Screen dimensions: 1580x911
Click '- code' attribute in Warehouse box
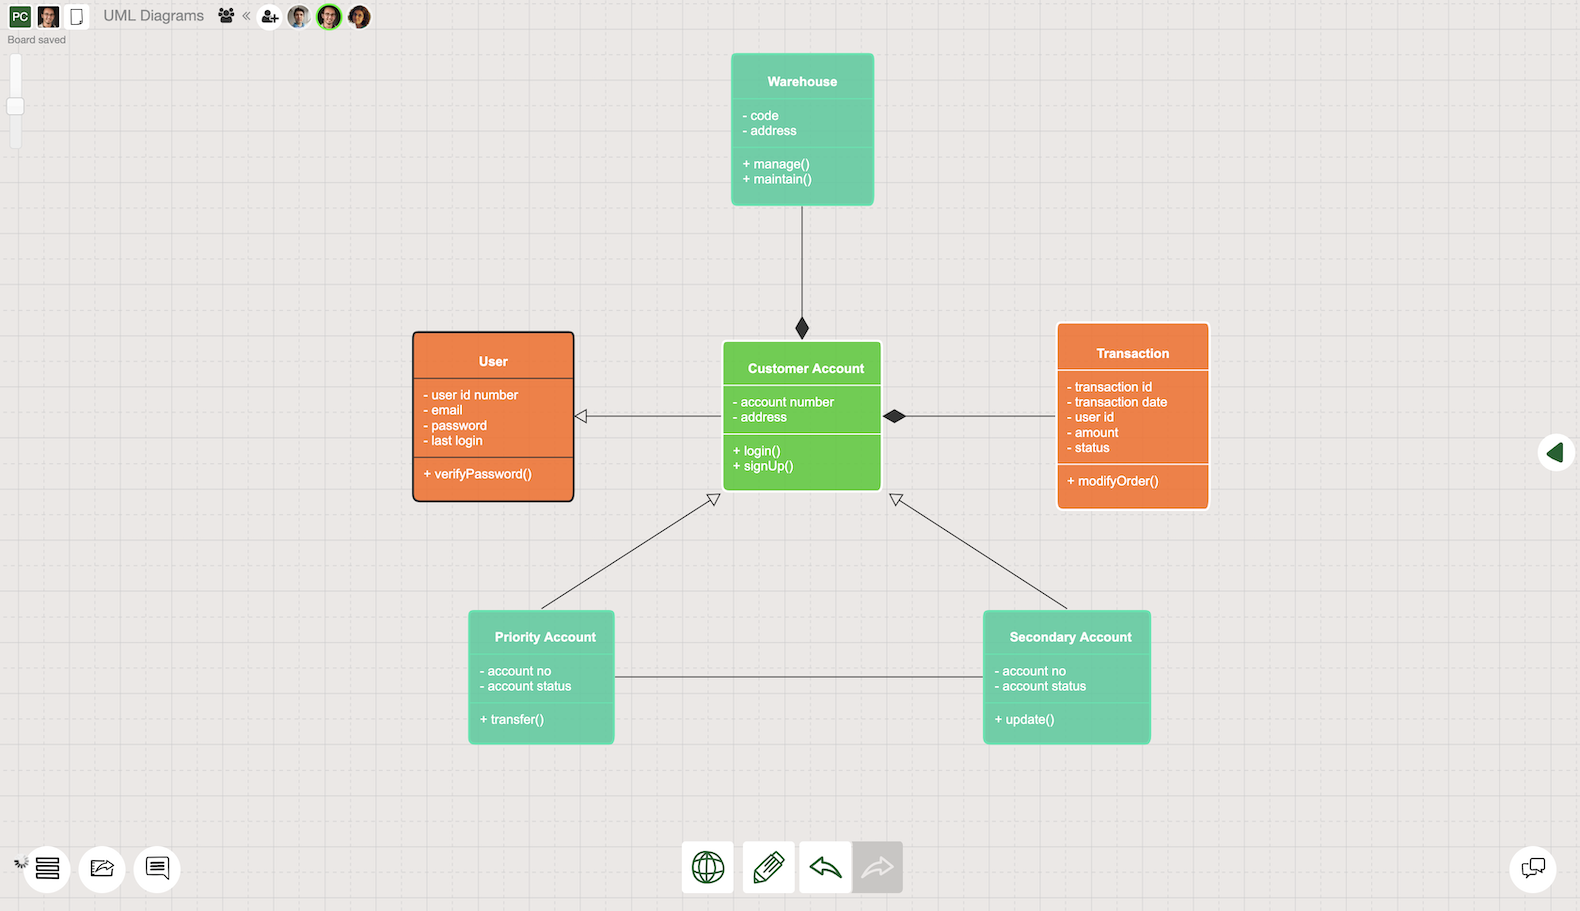click(760, 116)
